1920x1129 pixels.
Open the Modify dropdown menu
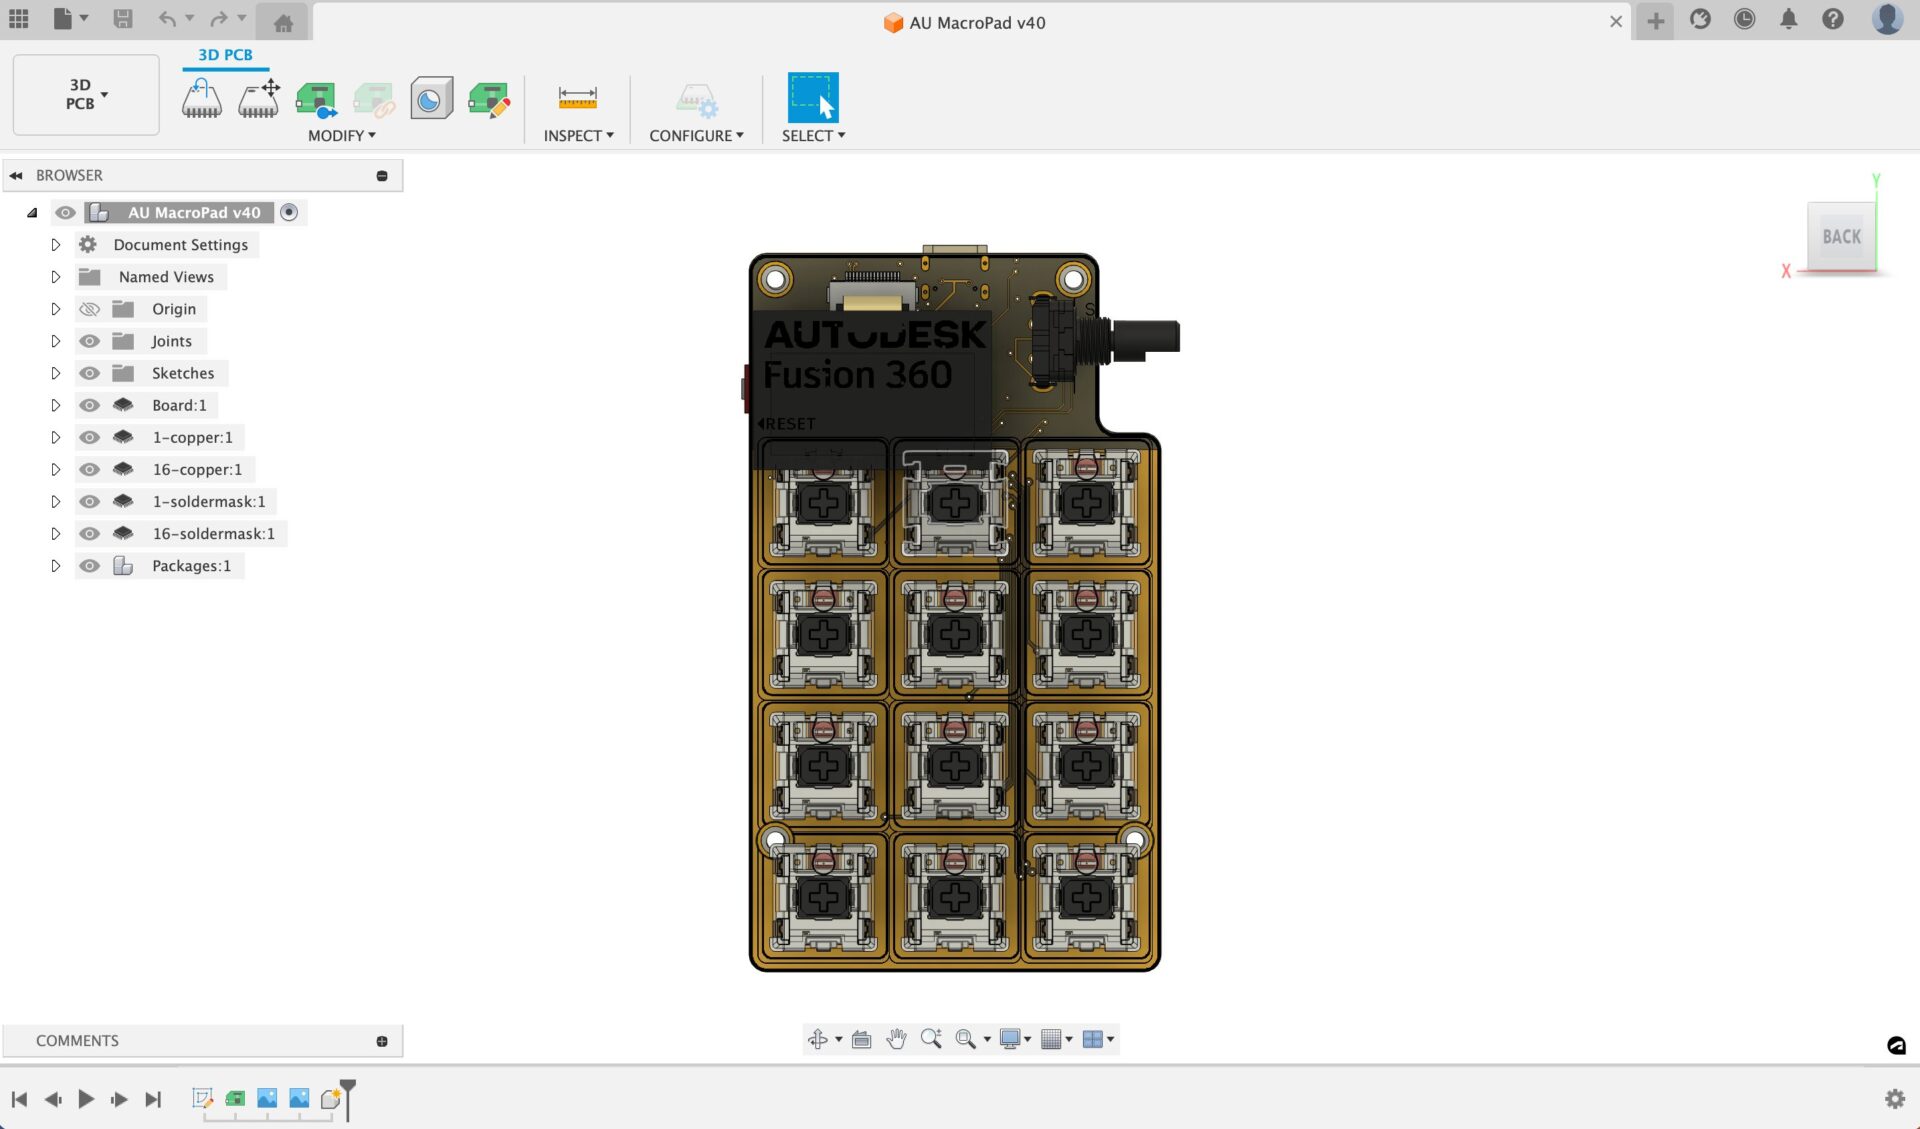[x=341, y=135]
